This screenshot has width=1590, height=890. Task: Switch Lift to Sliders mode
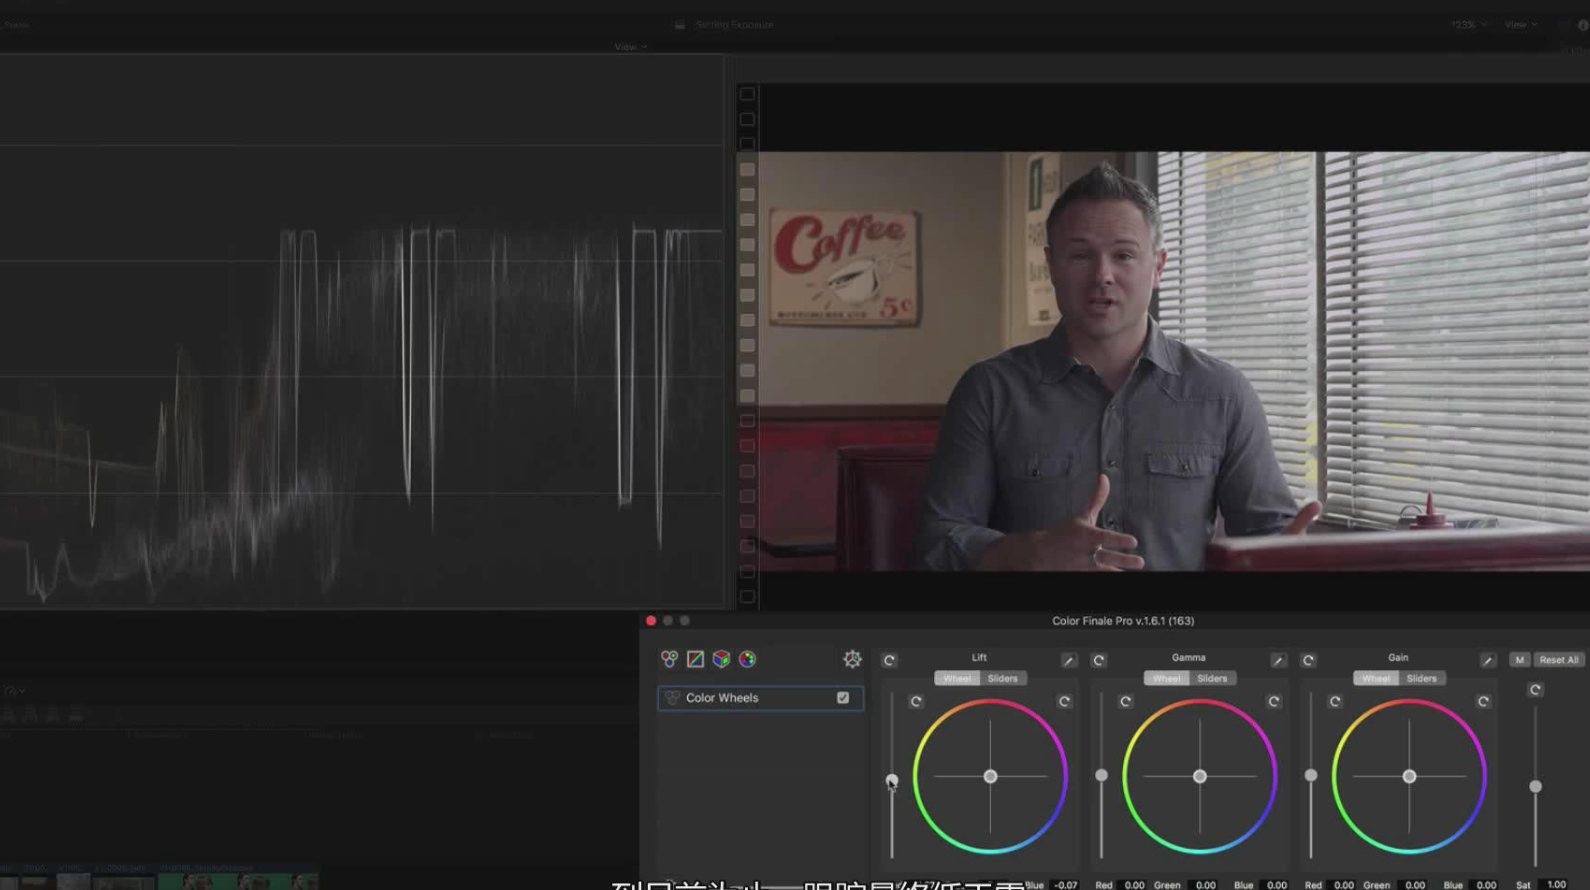(x=1003, y=678)
